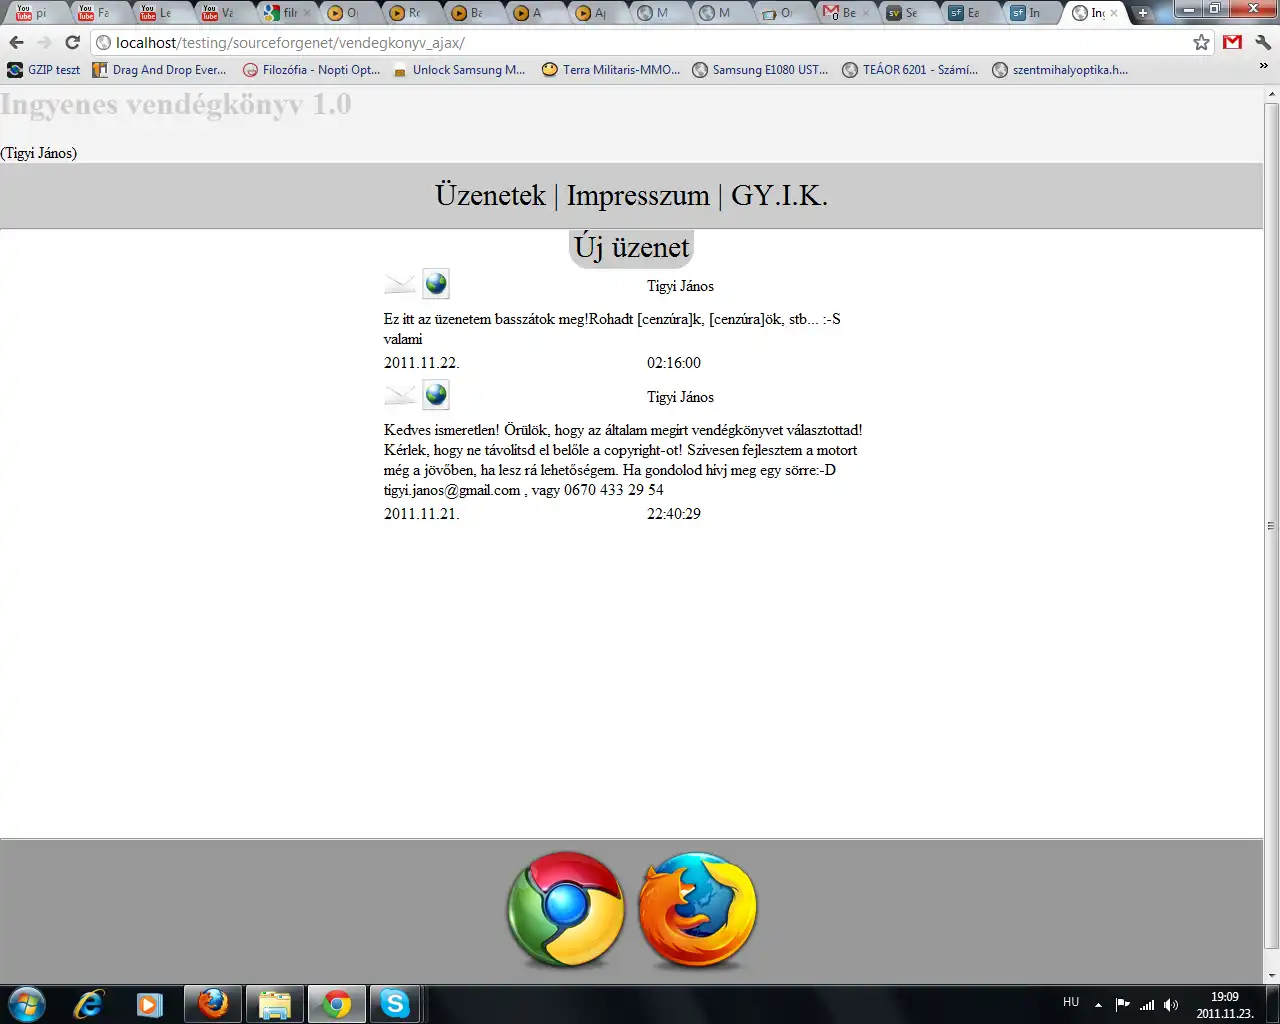Switch to the SourceForge tab labeled 'Ea'
1280x1024 pixels.
point(967,13)
